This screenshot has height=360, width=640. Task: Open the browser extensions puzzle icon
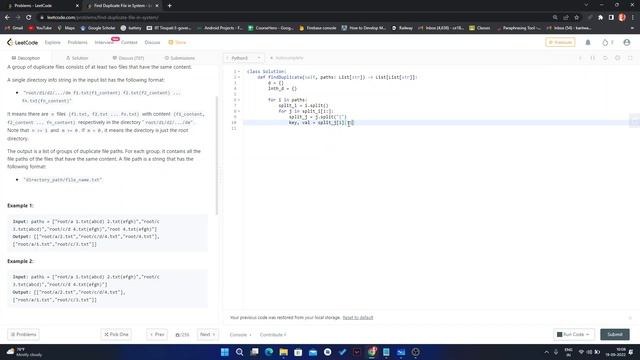[600, 18]
